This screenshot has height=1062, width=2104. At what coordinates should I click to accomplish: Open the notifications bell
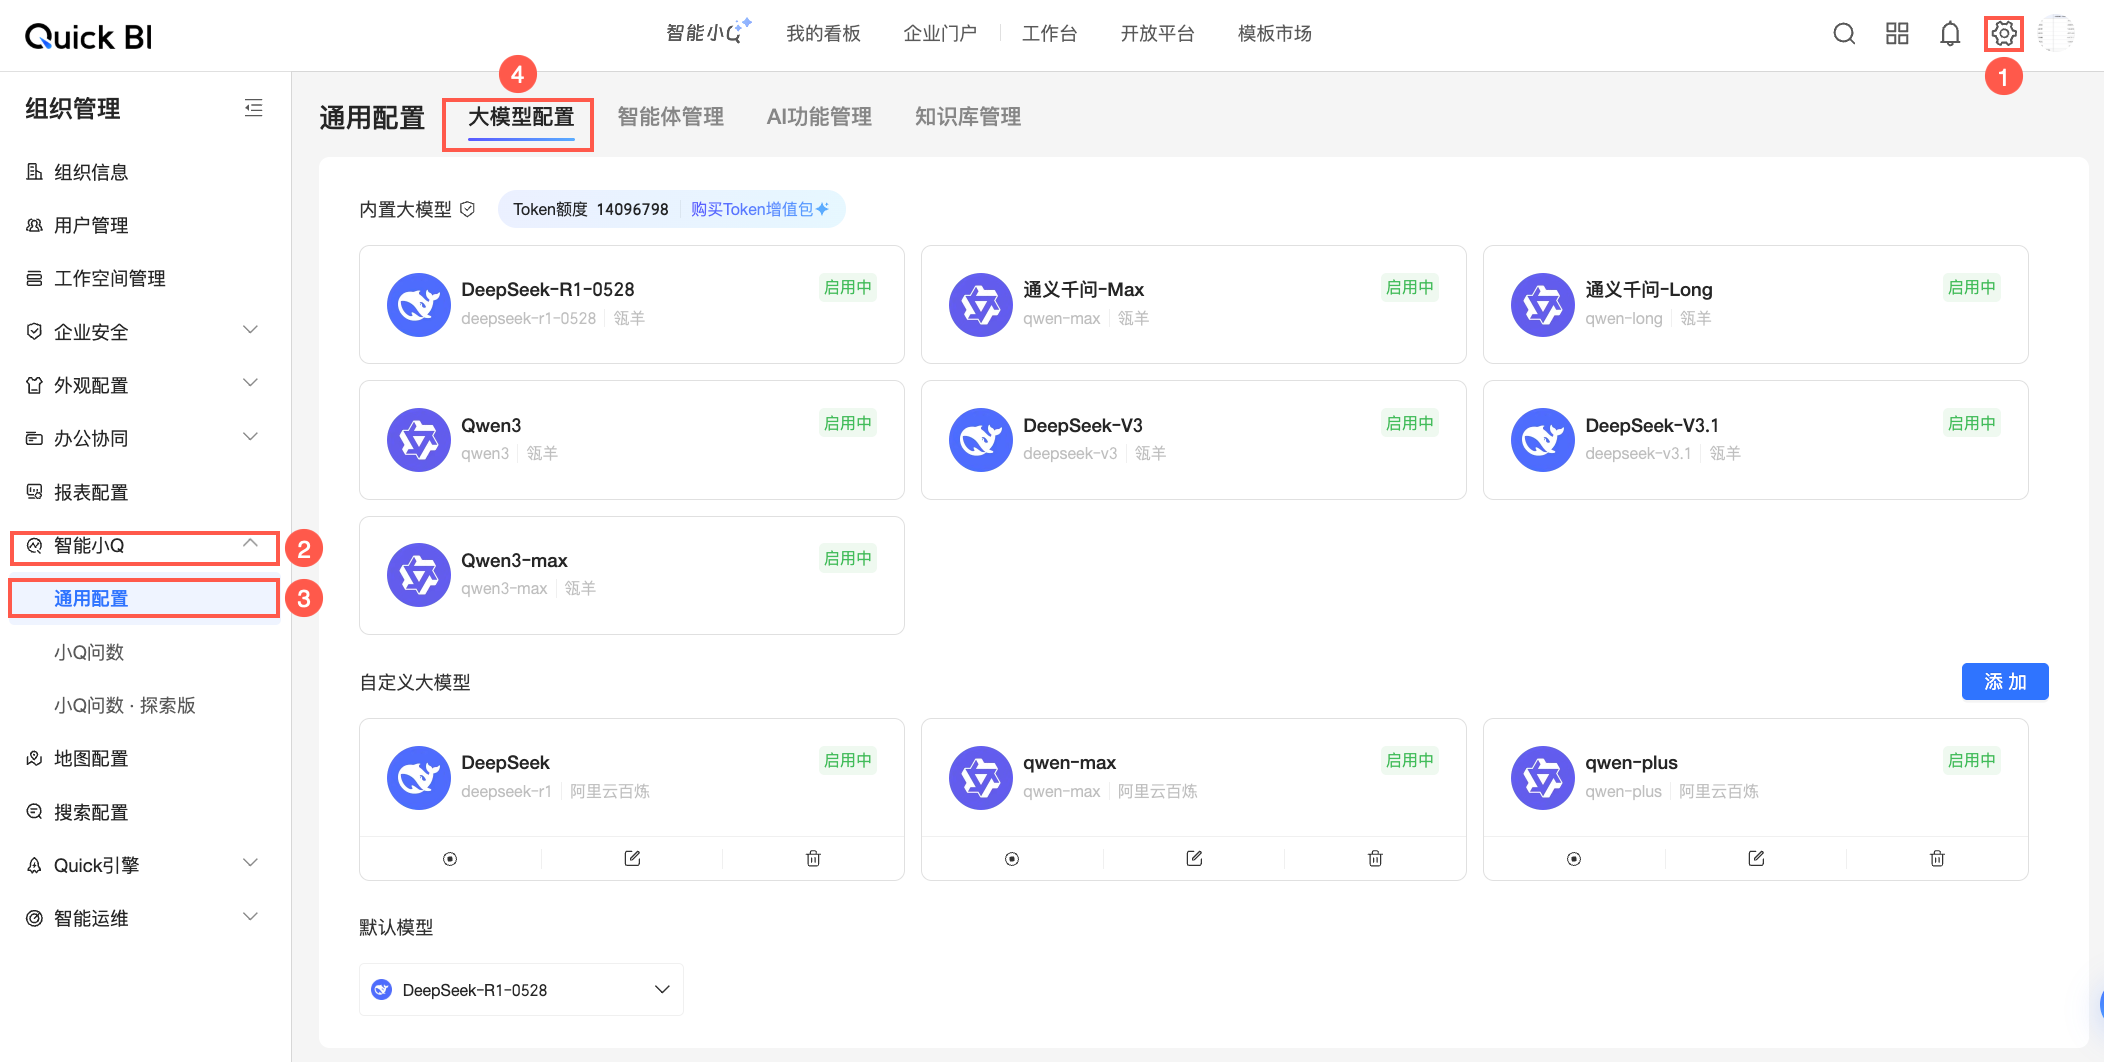(1950, 34)
